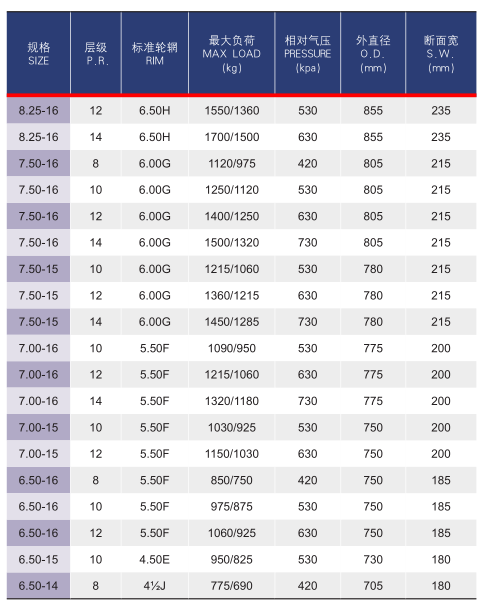Click the 6.50-14 size cell
The height and width of the screenshot is (606, 485).
pyautogui.click(x=38, y=586)
